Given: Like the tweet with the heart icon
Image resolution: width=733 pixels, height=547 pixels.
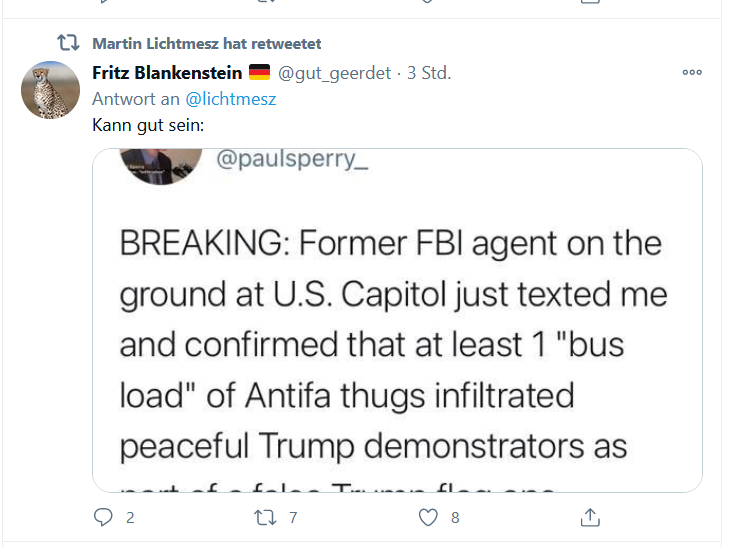Looking at the screenshot, I should click(x=429, y=517).
